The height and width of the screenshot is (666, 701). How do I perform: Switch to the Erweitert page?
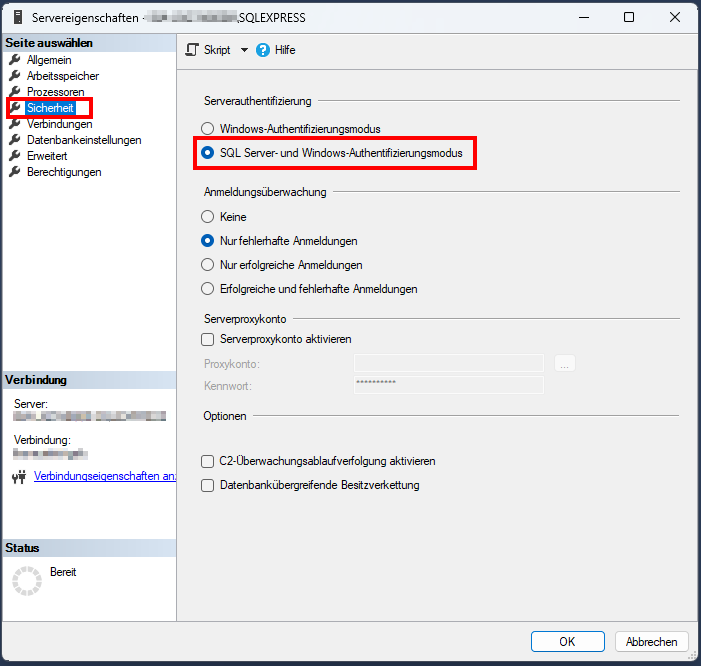tap(47, 156)
